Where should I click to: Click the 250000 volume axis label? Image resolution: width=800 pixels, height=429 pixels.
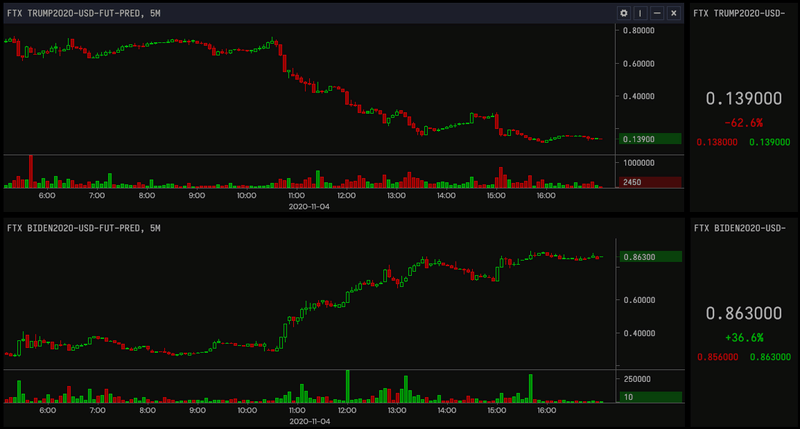637,379
